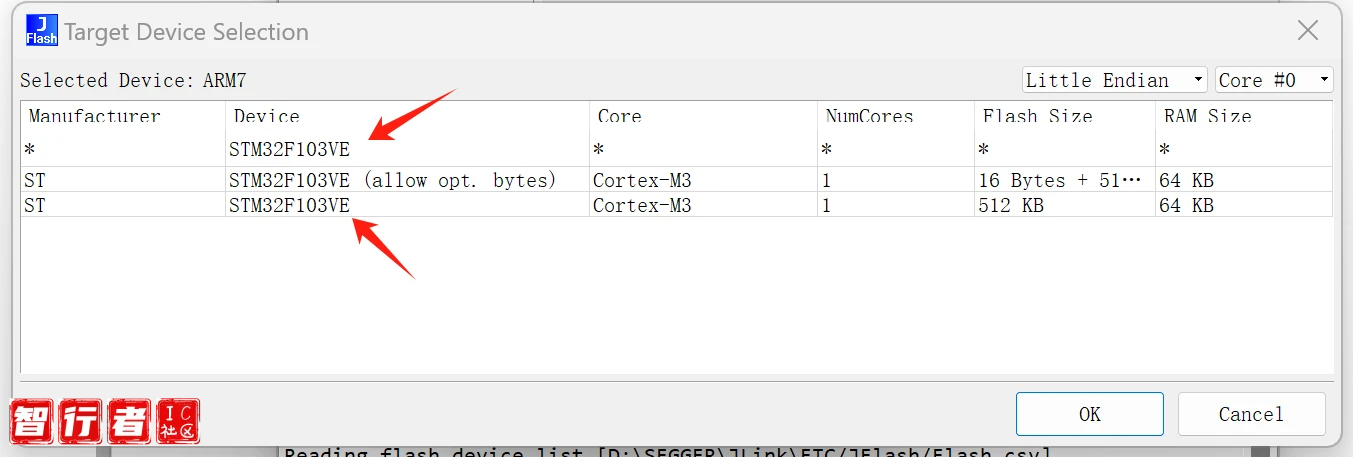The width and height of the screenshot is (1353, 457).
Task: Open the Little Endian dropdown
Action: tap(1114, 80)
